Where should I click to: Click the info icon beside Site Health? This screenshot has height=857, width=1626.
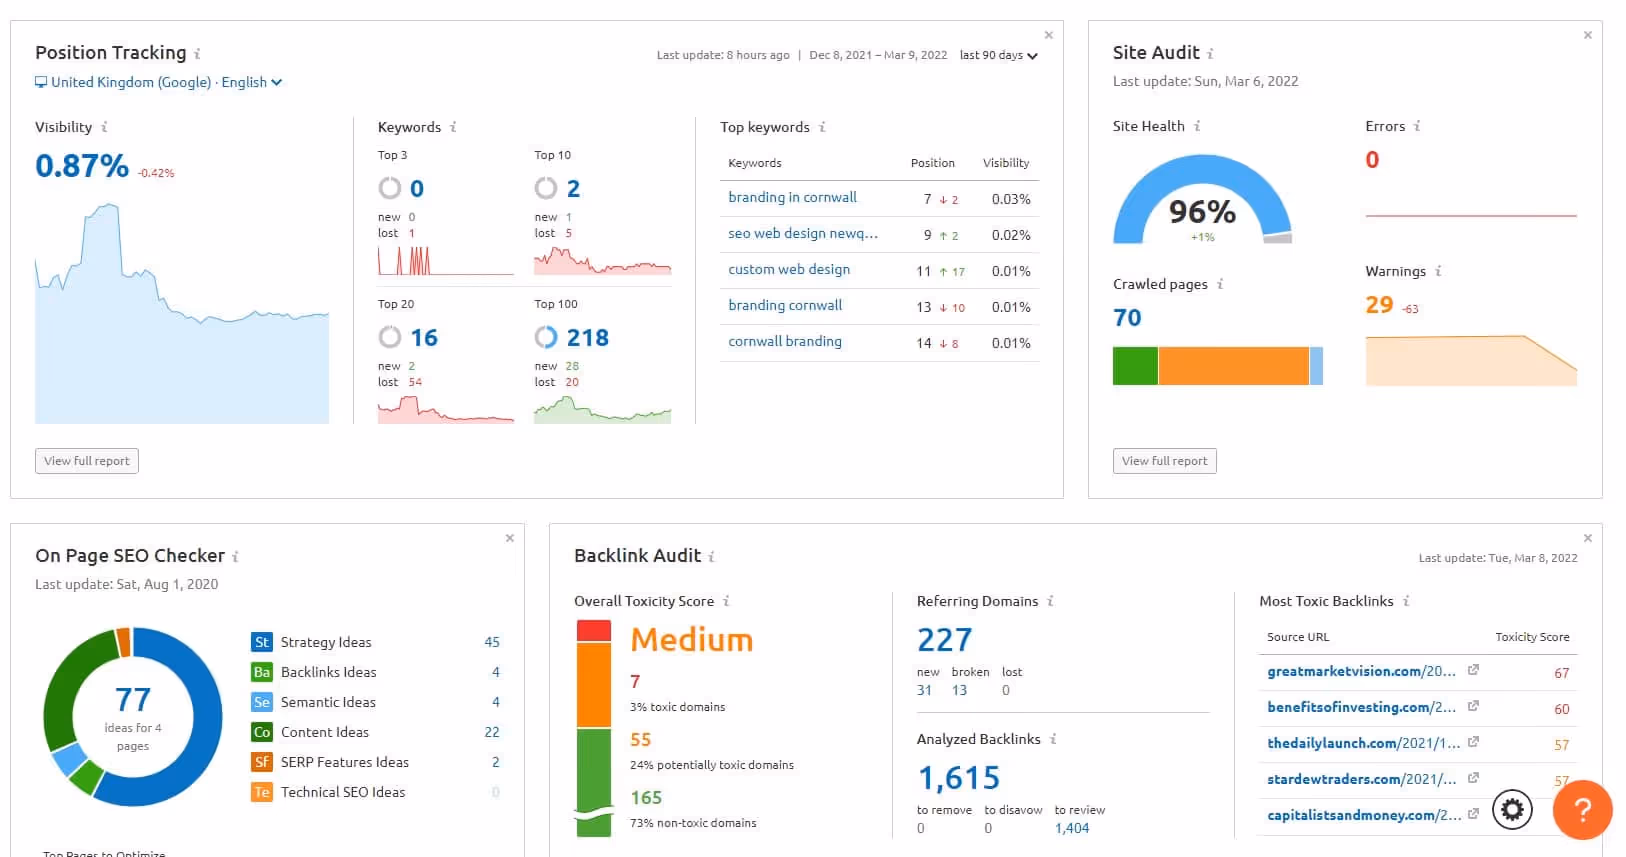click(1197, 126)
